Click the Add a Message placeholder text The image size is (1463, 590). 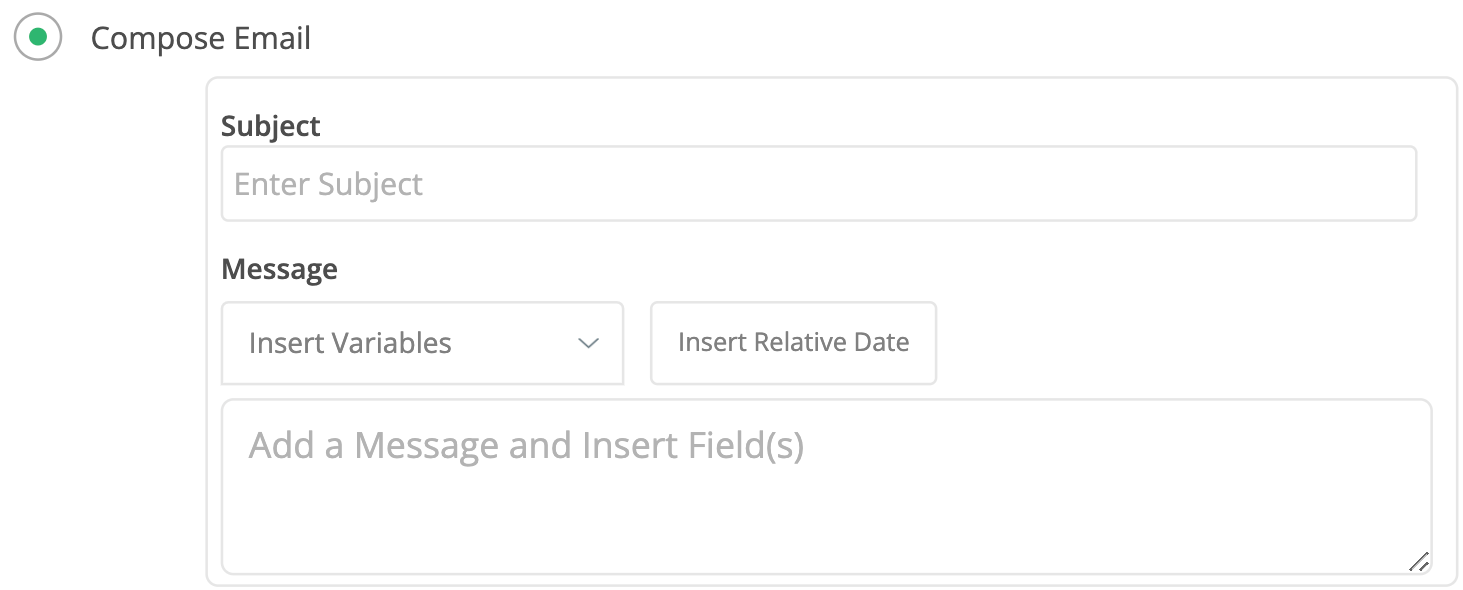tap(526, 445)
